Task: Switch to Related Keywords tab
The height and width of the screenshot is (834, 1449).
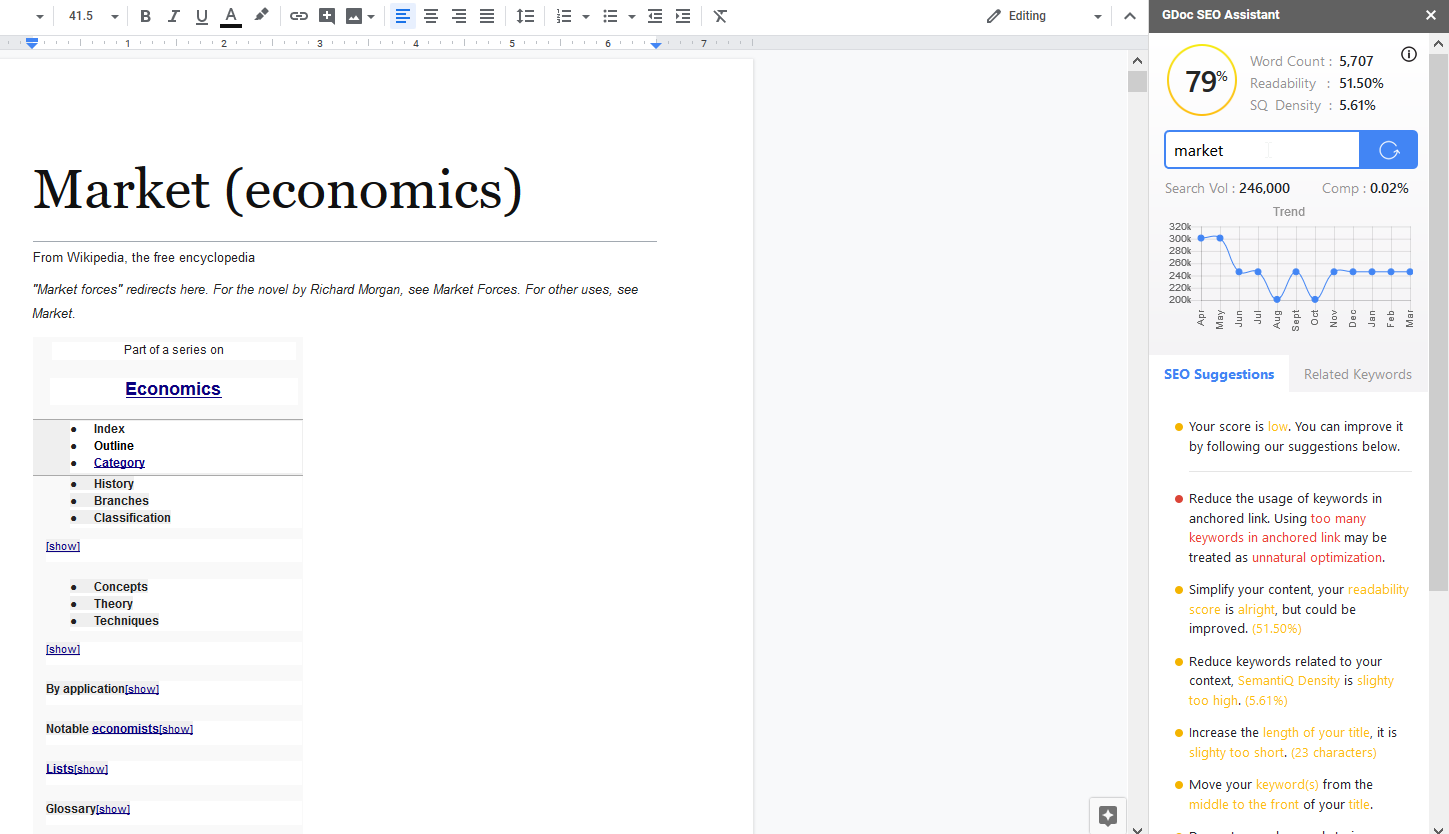Action: point(1358,374)
